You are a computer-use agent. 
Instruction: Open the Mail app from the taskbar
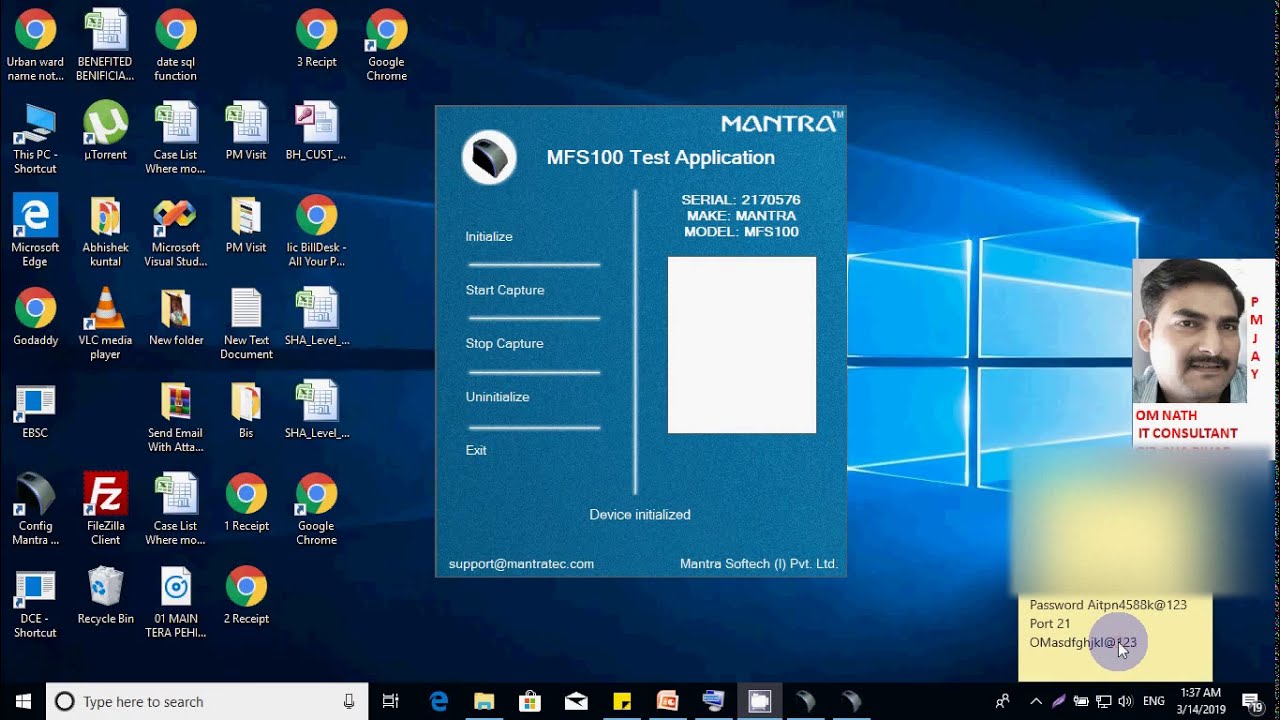click(576, 701)
